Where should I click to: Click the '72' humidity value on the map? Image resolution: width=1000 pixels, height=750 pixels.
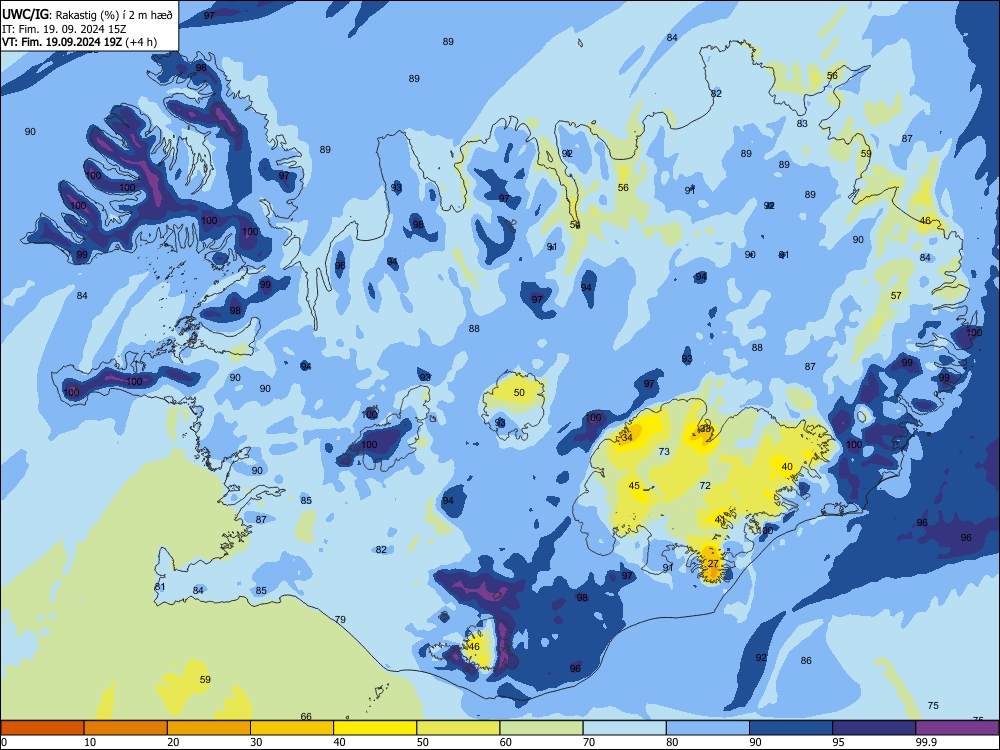click(x=705, y=485)
